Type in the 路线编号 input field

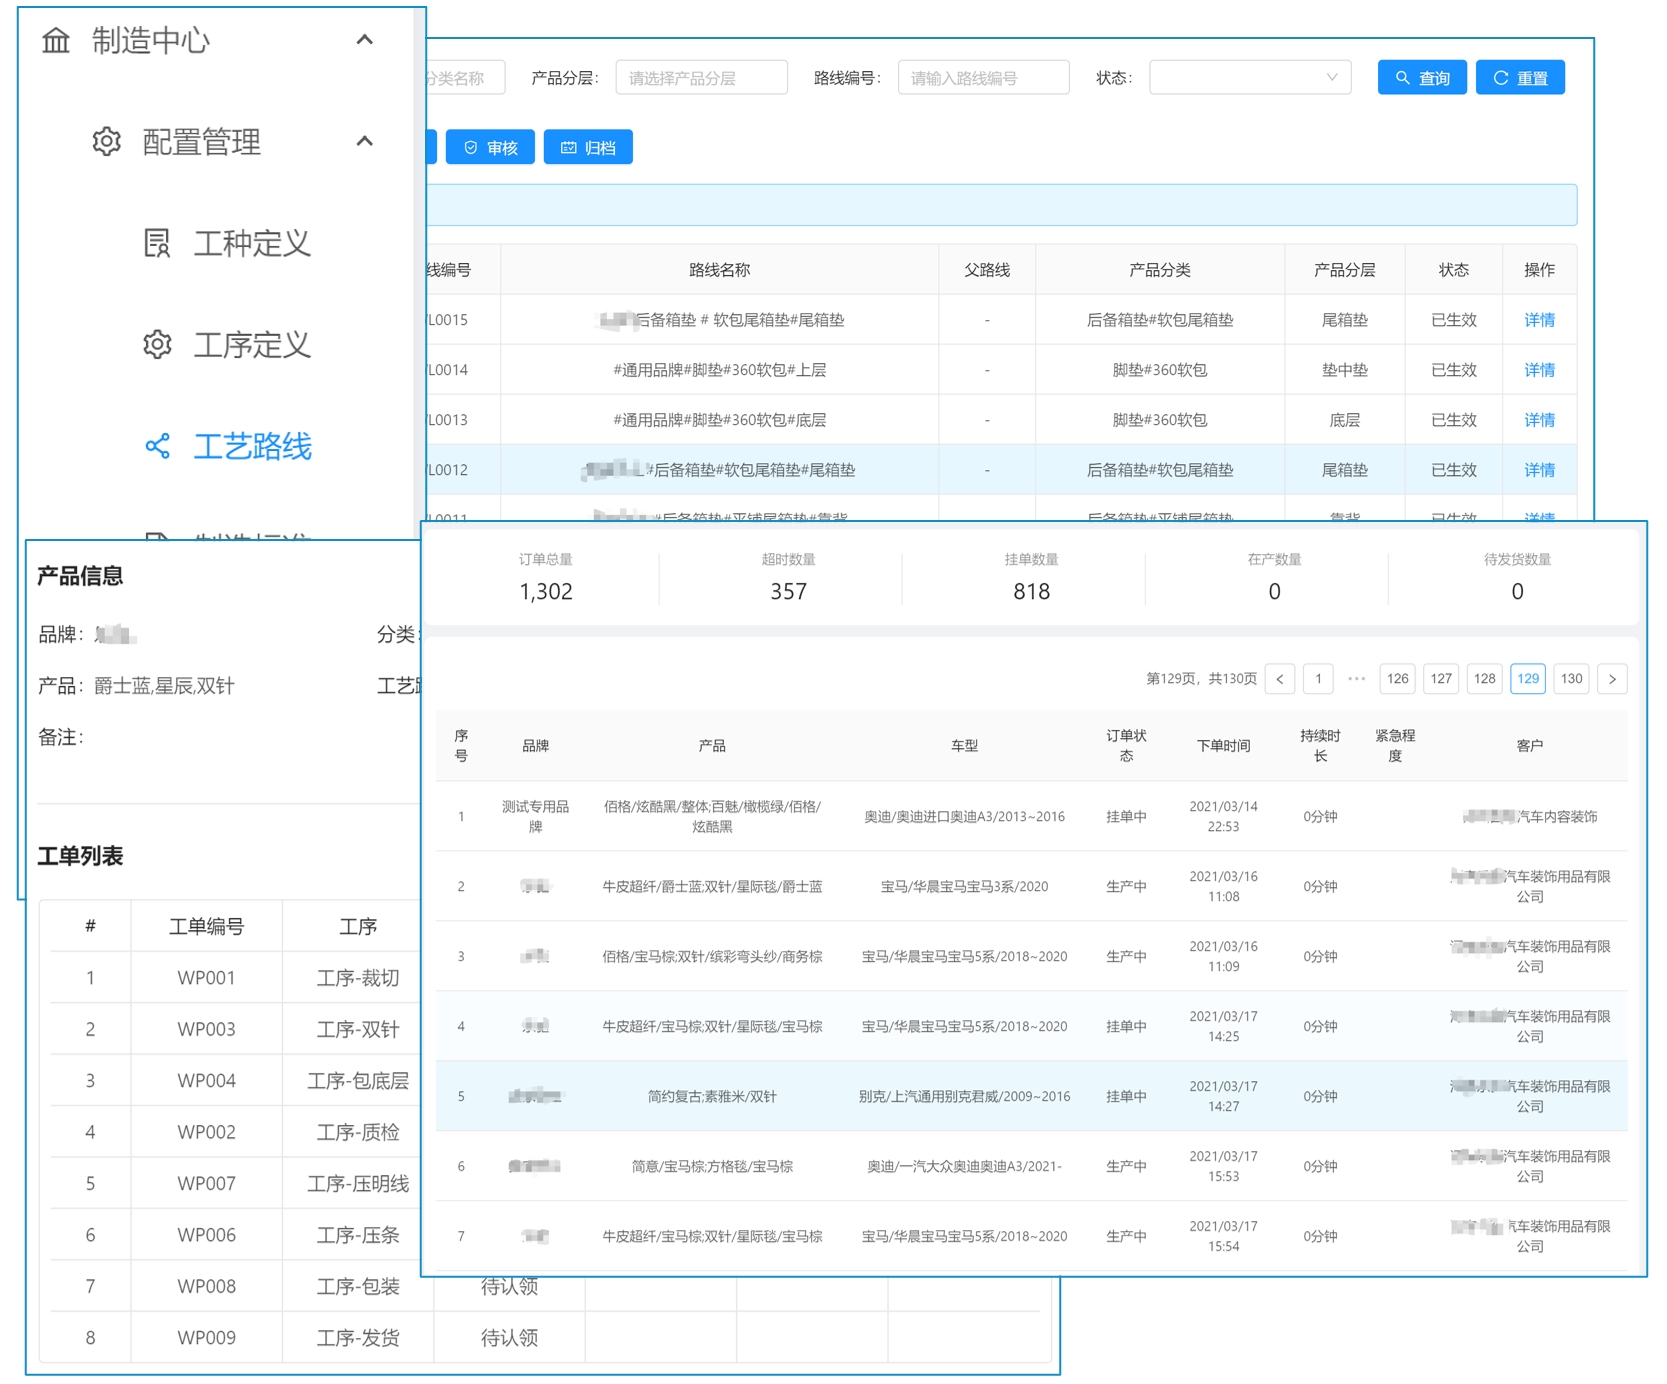click(983, 78)
